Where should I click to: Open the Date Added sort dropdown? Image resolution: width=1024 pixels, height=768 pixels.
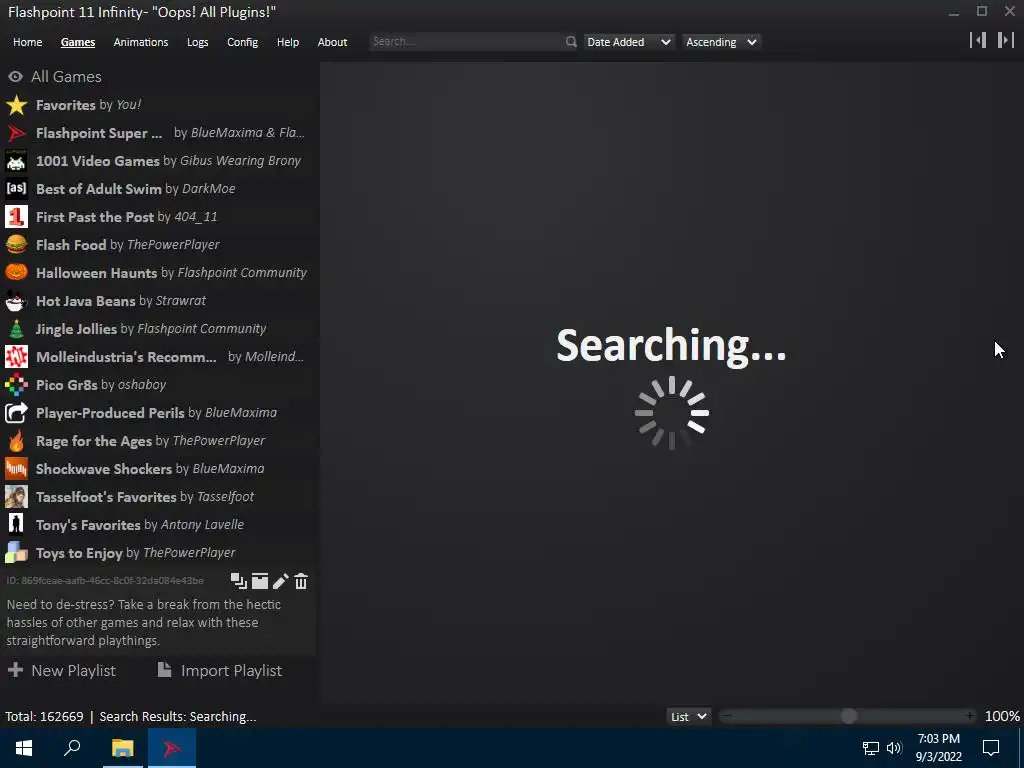coord(628,42)
